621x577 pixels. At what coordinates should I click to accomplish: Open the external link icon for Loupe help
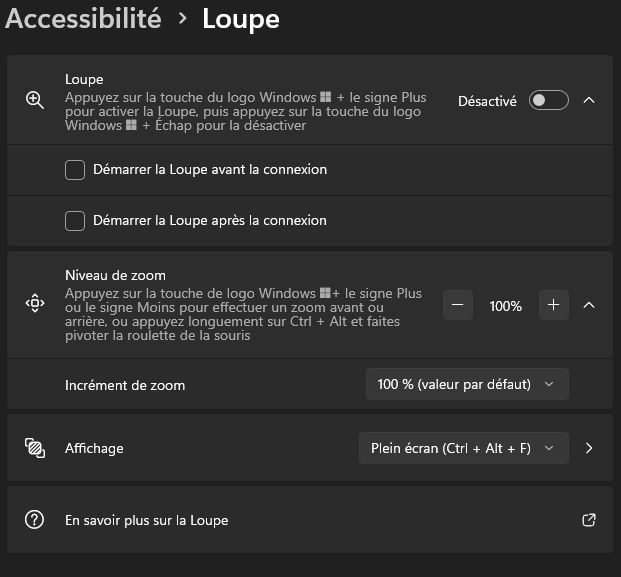[x=589, y=520]
